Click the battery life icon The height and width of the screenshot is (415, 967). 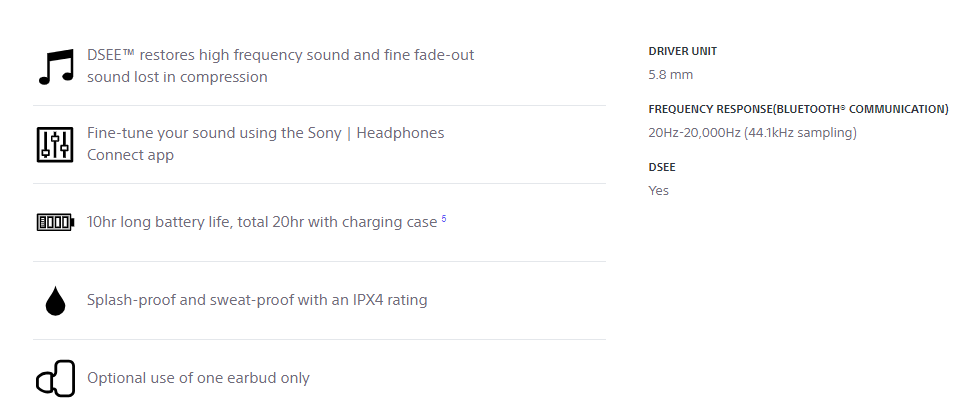(56, 222)
